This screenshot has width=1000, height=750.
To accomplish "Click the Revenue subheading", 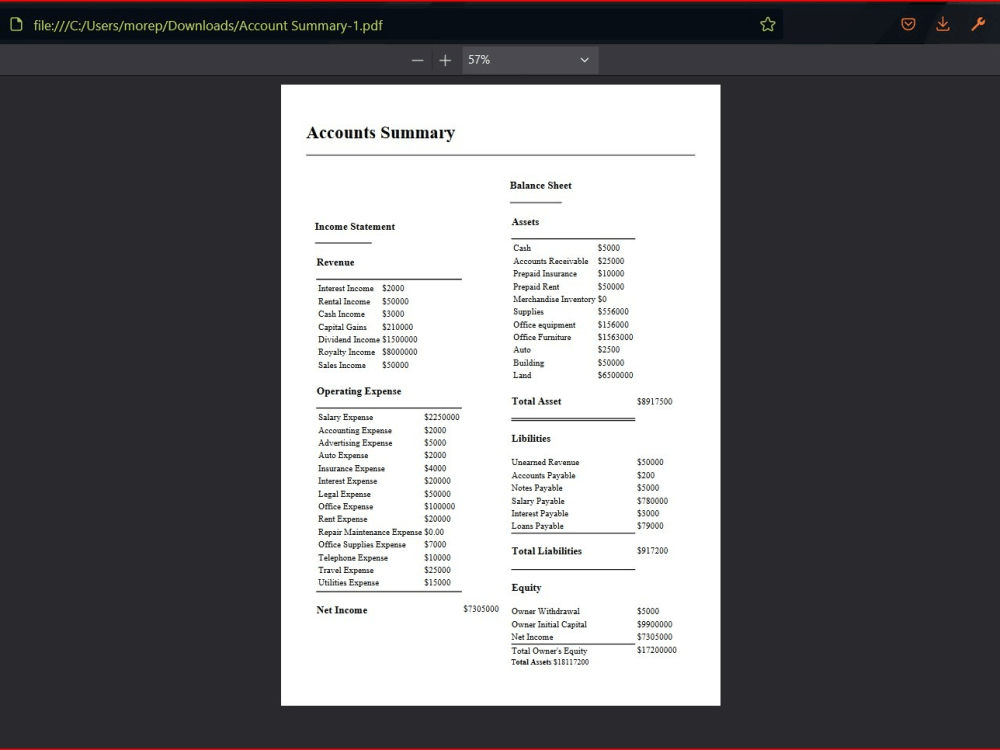I will point(335,262).
